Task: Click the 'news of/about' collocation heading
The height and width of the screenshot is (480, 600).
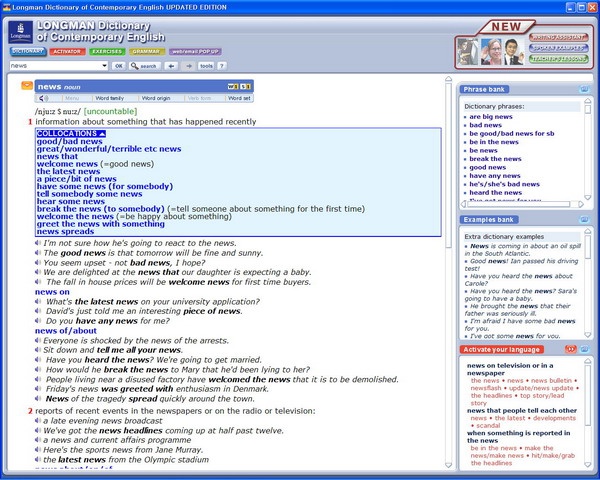Action: [66, 331]
